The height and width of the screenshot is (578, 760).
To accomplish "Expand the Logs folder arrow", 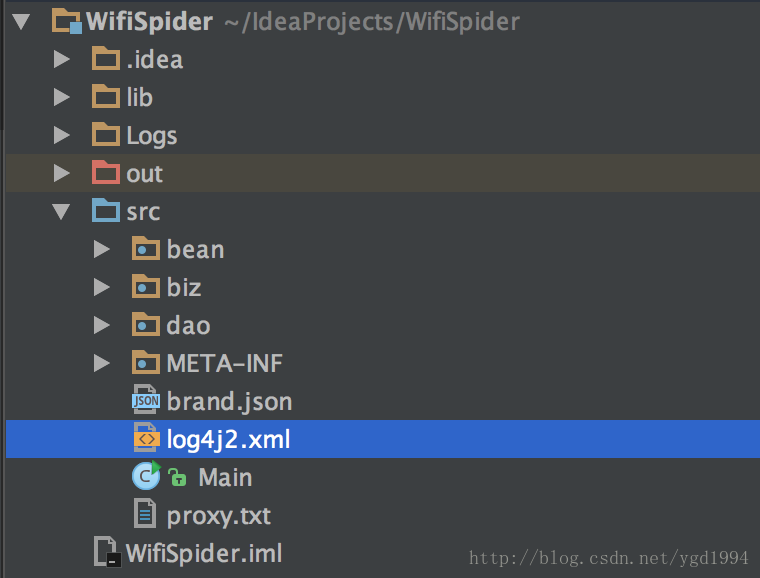I will click(x=62, y=135).
